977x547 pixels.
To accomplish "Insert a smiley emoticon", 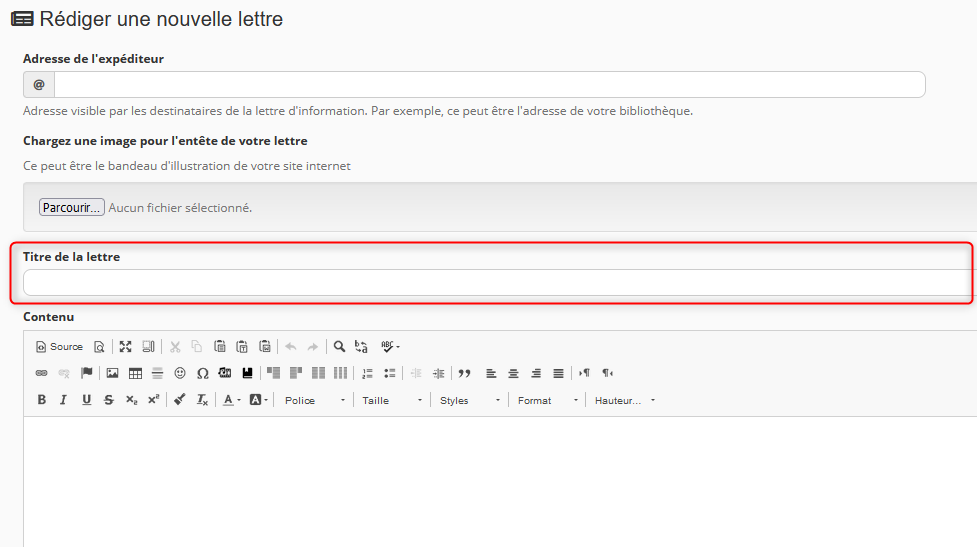I will click(180, 373).
